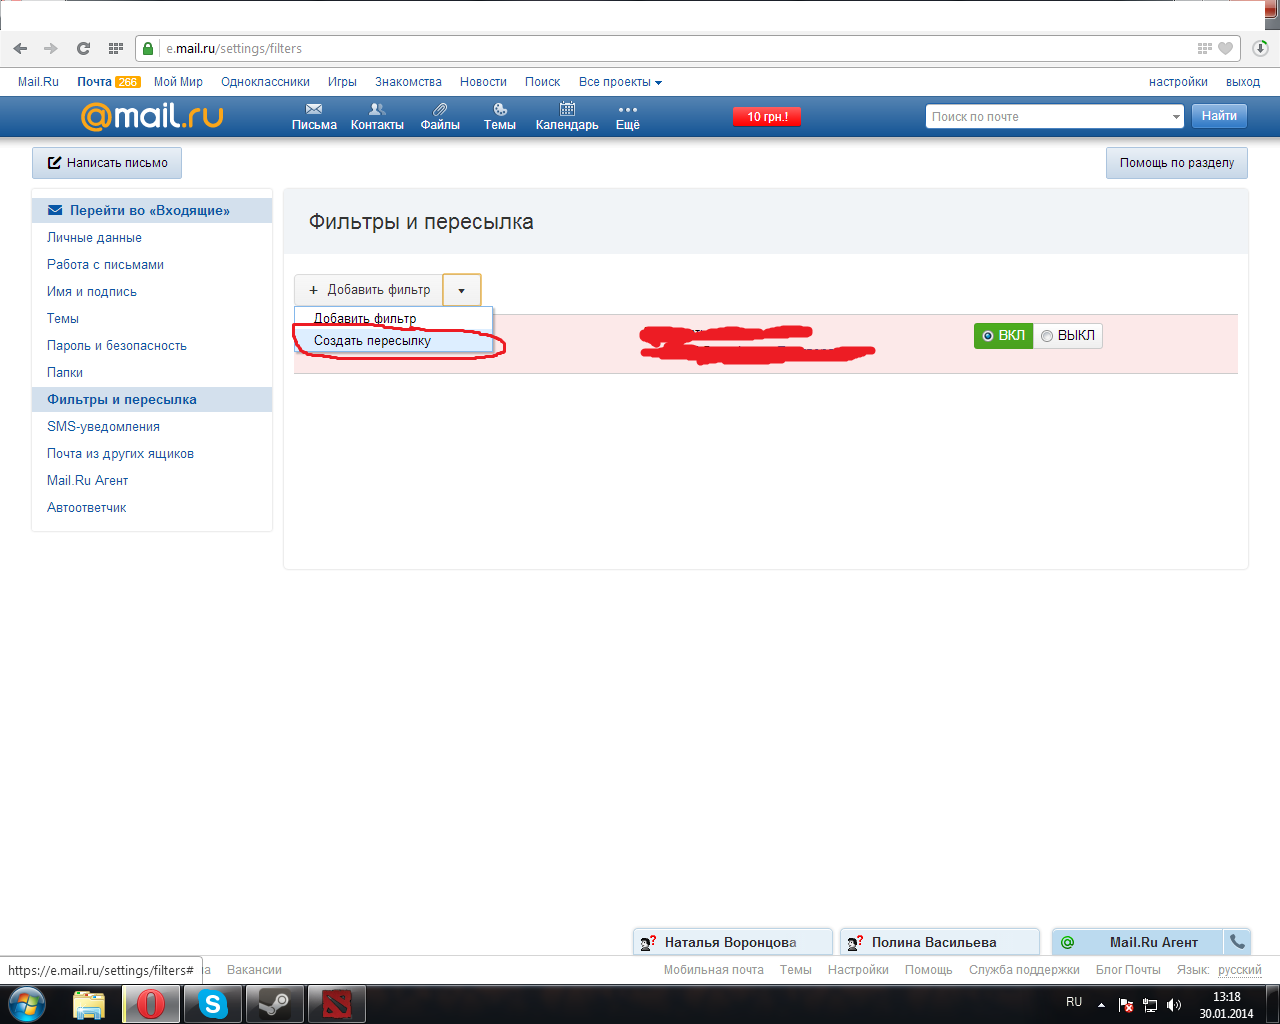Viewport: 1280px width, 1024px height.
Task: Click + Добавить фильтр button
Action: (x=369, y=290)
